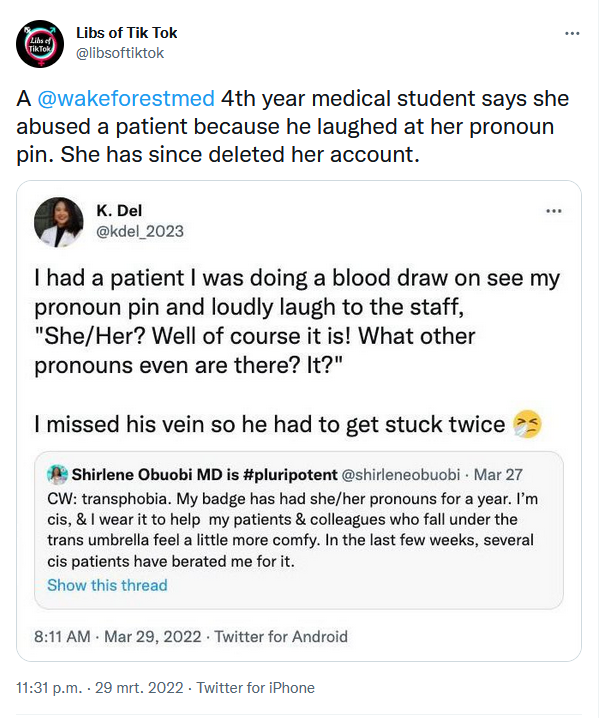Click the 'Twitter for iPhone' source label
The width and height of the screenshot is (609, 718).
coord(256,688)
